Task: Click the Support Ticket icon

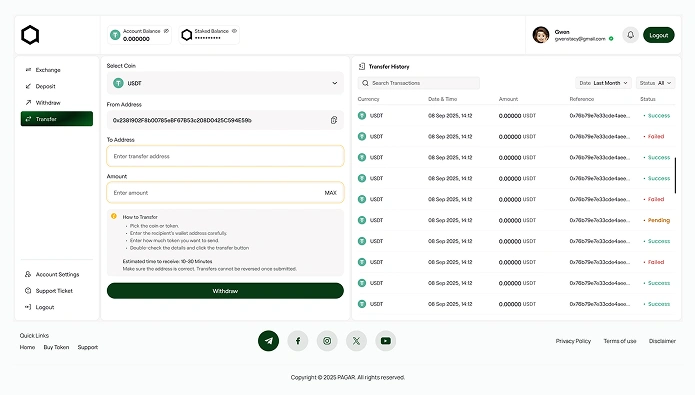Action: [x=28, y=291]
